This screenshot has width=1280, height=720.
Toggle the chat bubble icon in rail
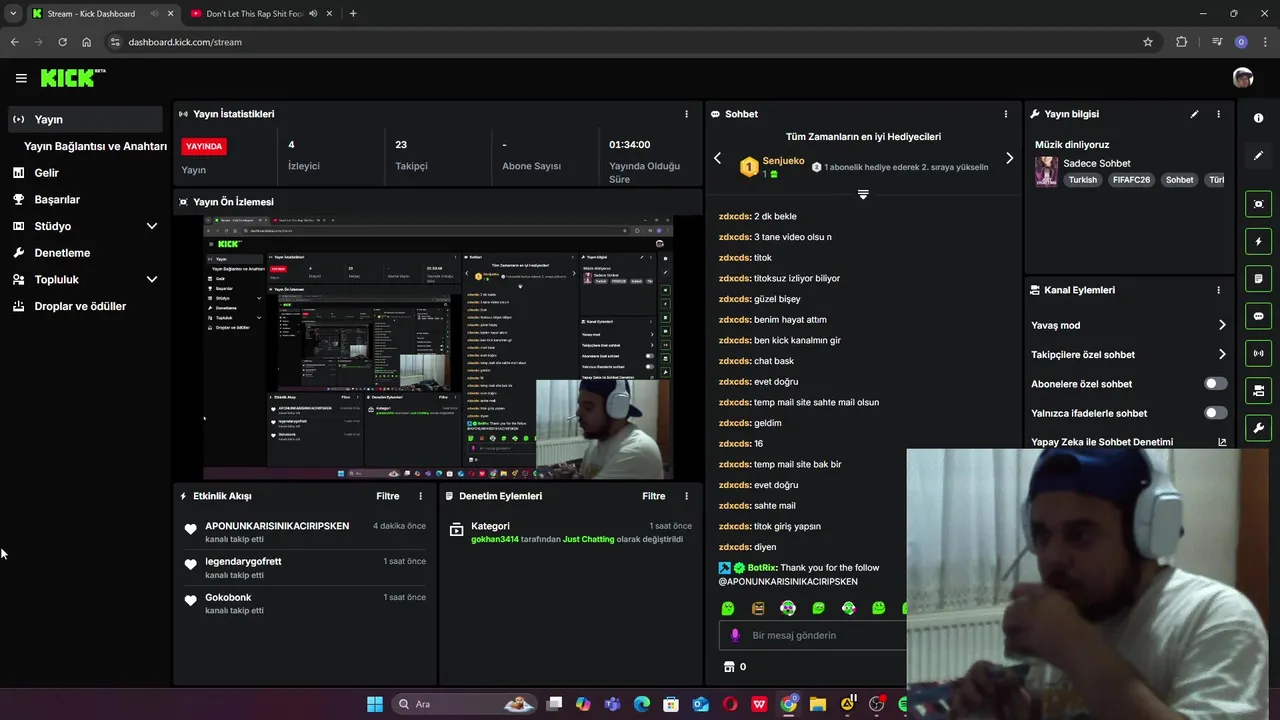(1258, 316)
